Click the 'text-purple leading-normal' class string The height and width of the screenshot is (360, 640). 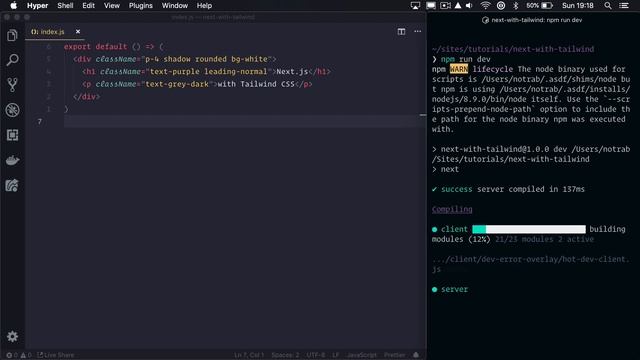208,71
